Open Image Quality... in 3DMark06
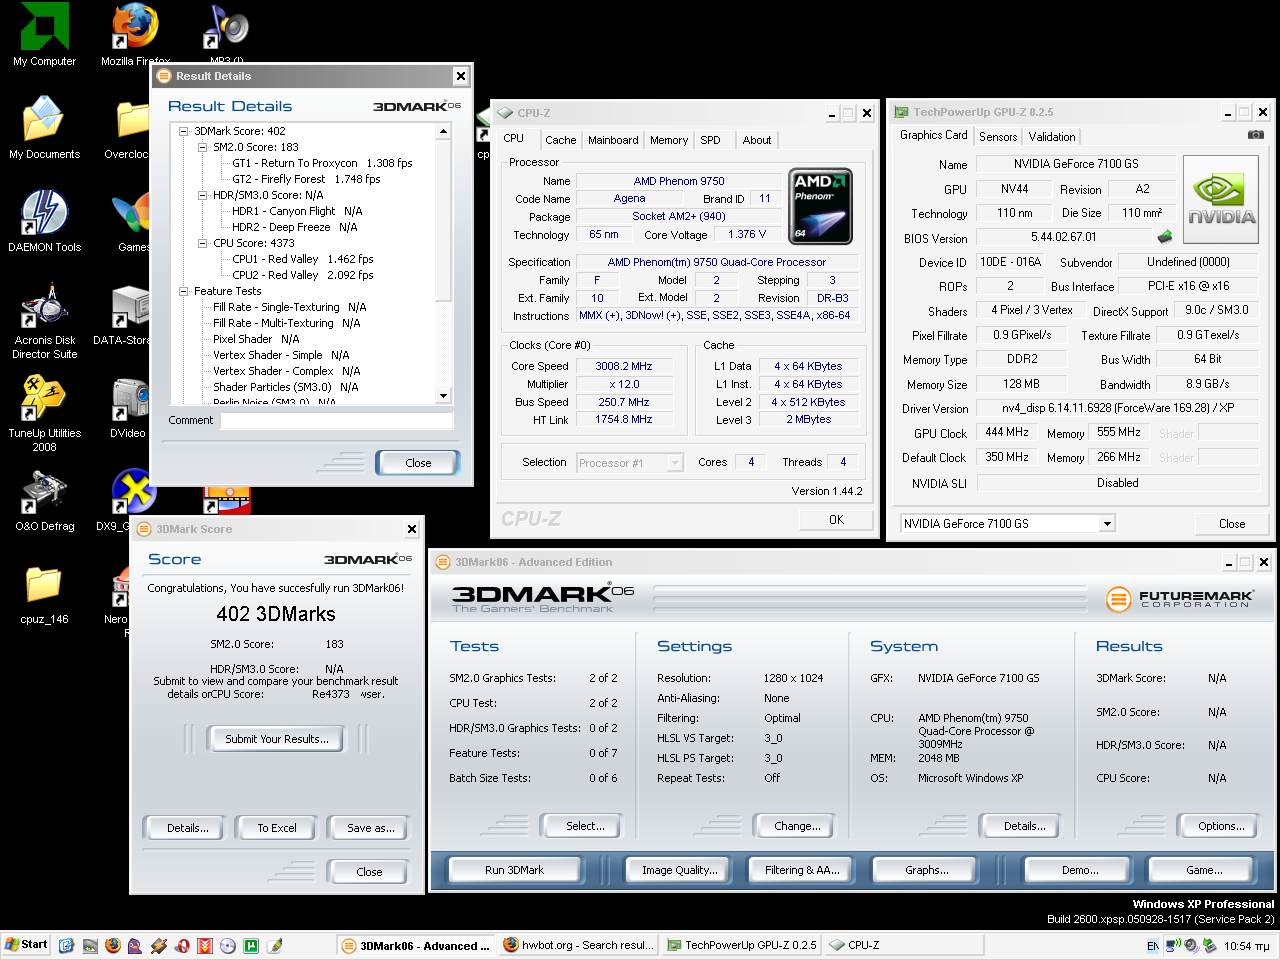This screenshot has width=1280, height=960. point(680,870)
